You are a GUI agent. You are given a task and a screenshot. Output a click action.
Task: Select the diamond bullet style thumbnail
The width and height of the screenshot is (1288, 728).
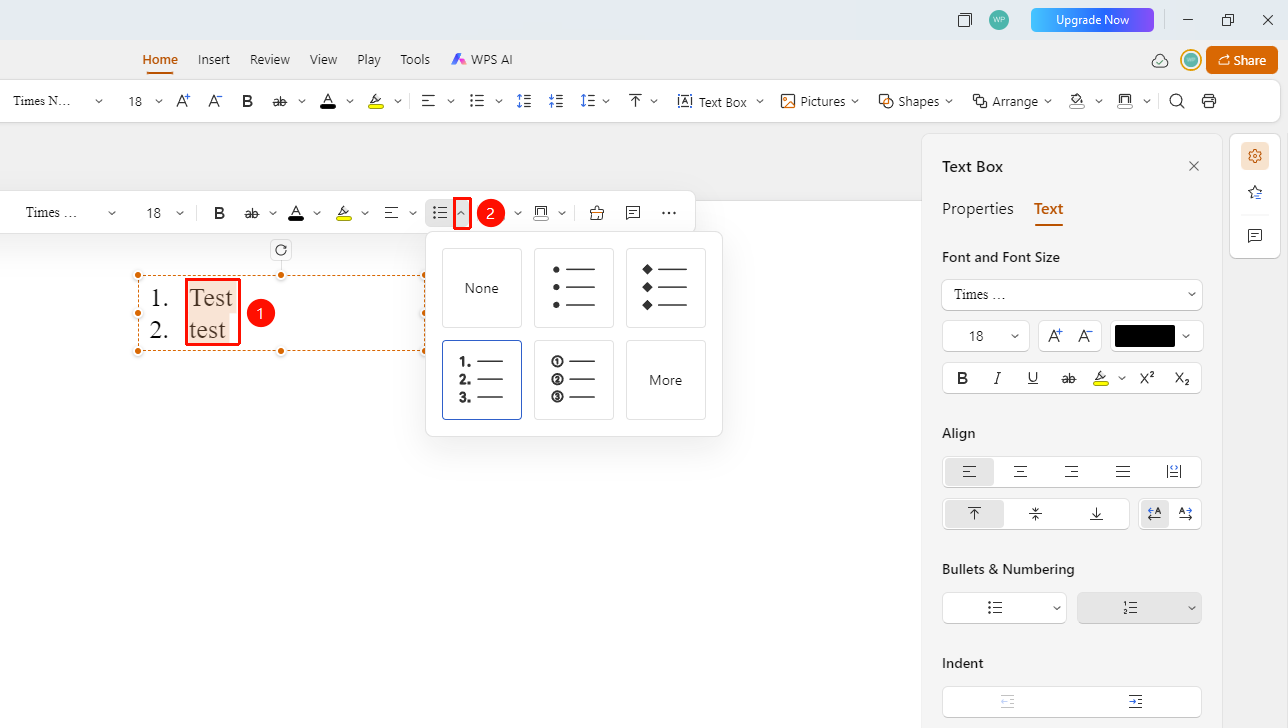click(x=666, y=288)
